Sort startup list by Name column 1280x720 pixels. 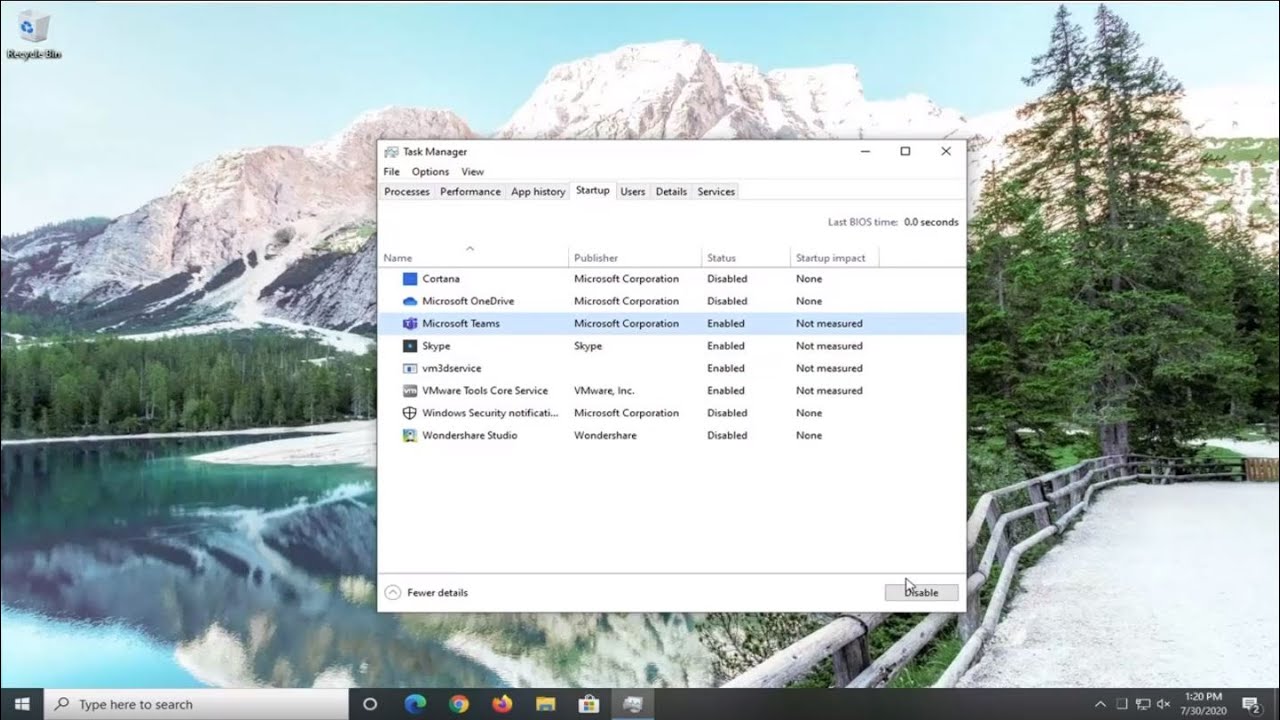click(475, 255)
